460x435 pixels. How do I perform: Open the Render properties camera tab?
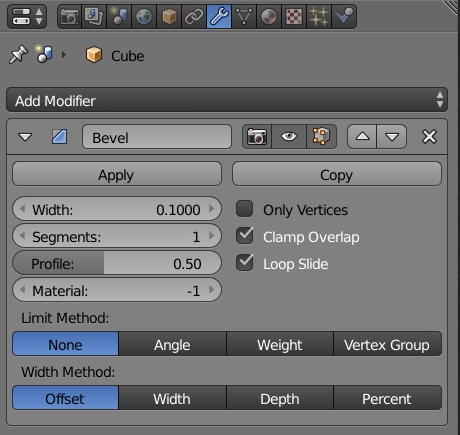69,16
